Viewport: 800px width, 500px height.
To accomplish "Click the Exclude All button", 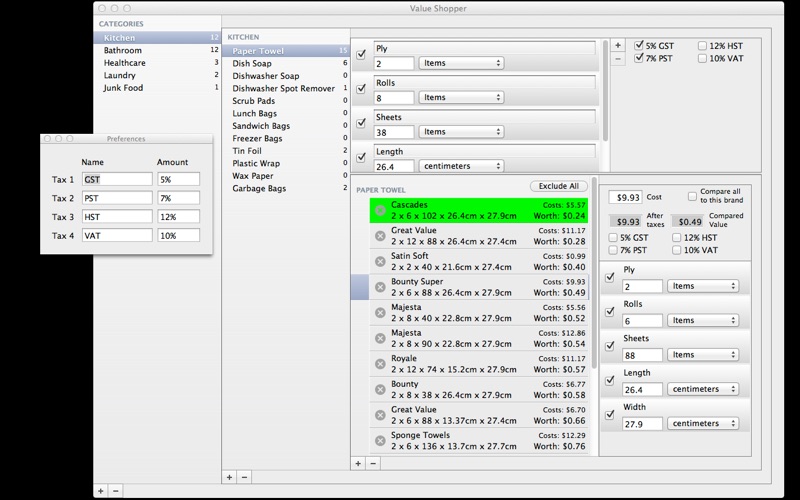I will click(559, 186).
